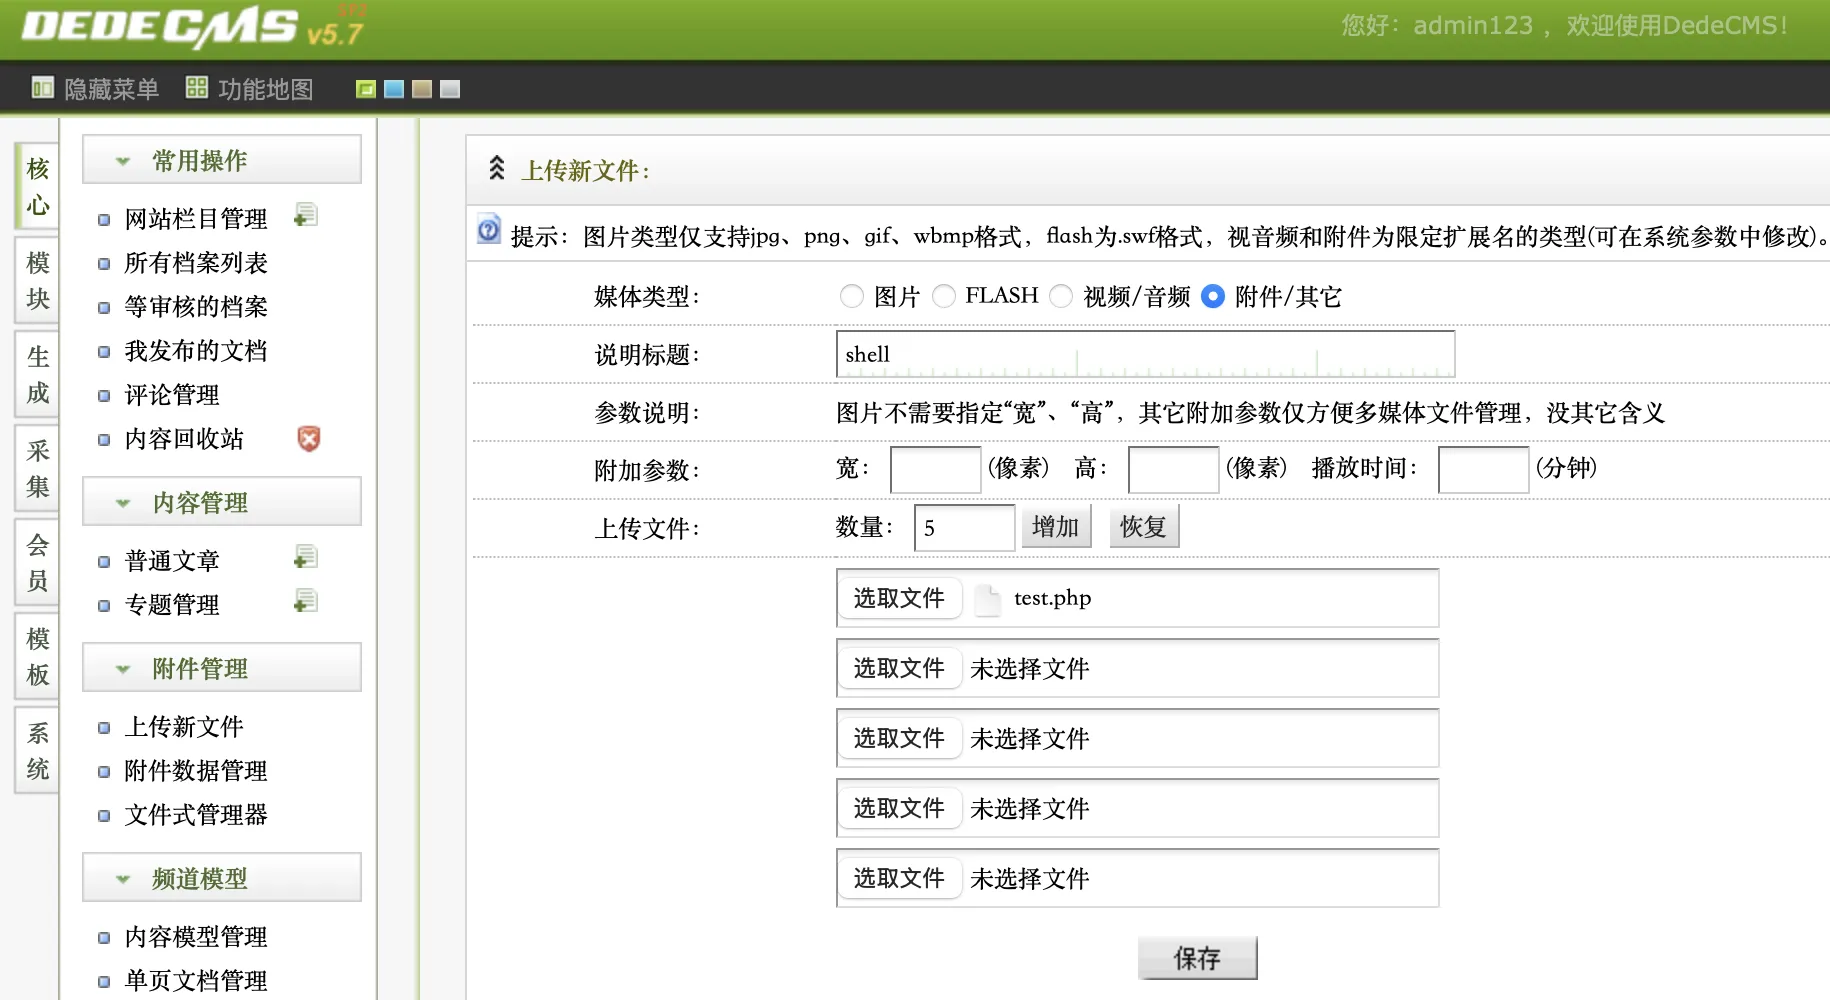1830x1000 pixels.
Task: Collapse the 常用操作 menu section
Action: click(123, 161)
